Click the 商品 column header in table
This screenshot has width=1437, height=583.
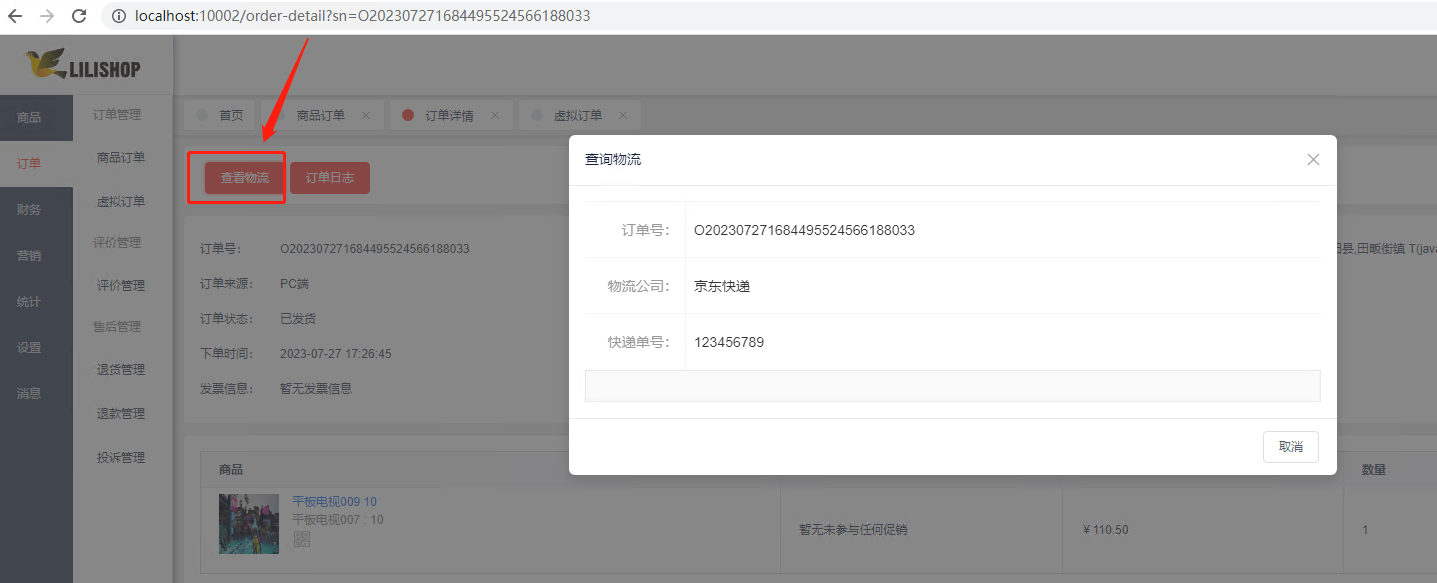[x=231, y=470]
